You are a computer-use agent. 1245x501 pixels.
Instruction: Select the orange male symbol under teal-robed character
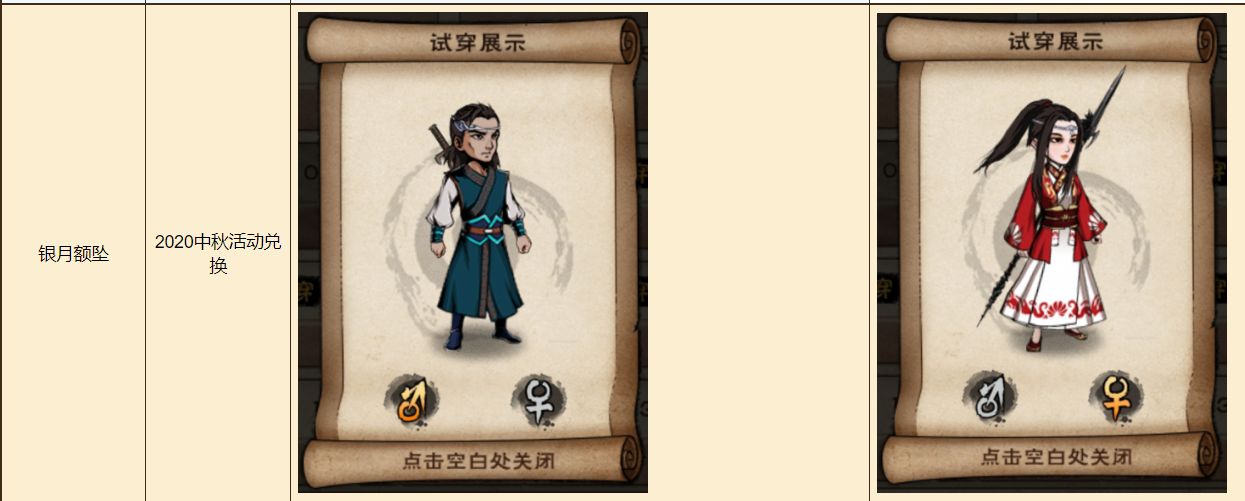(412, 399)
